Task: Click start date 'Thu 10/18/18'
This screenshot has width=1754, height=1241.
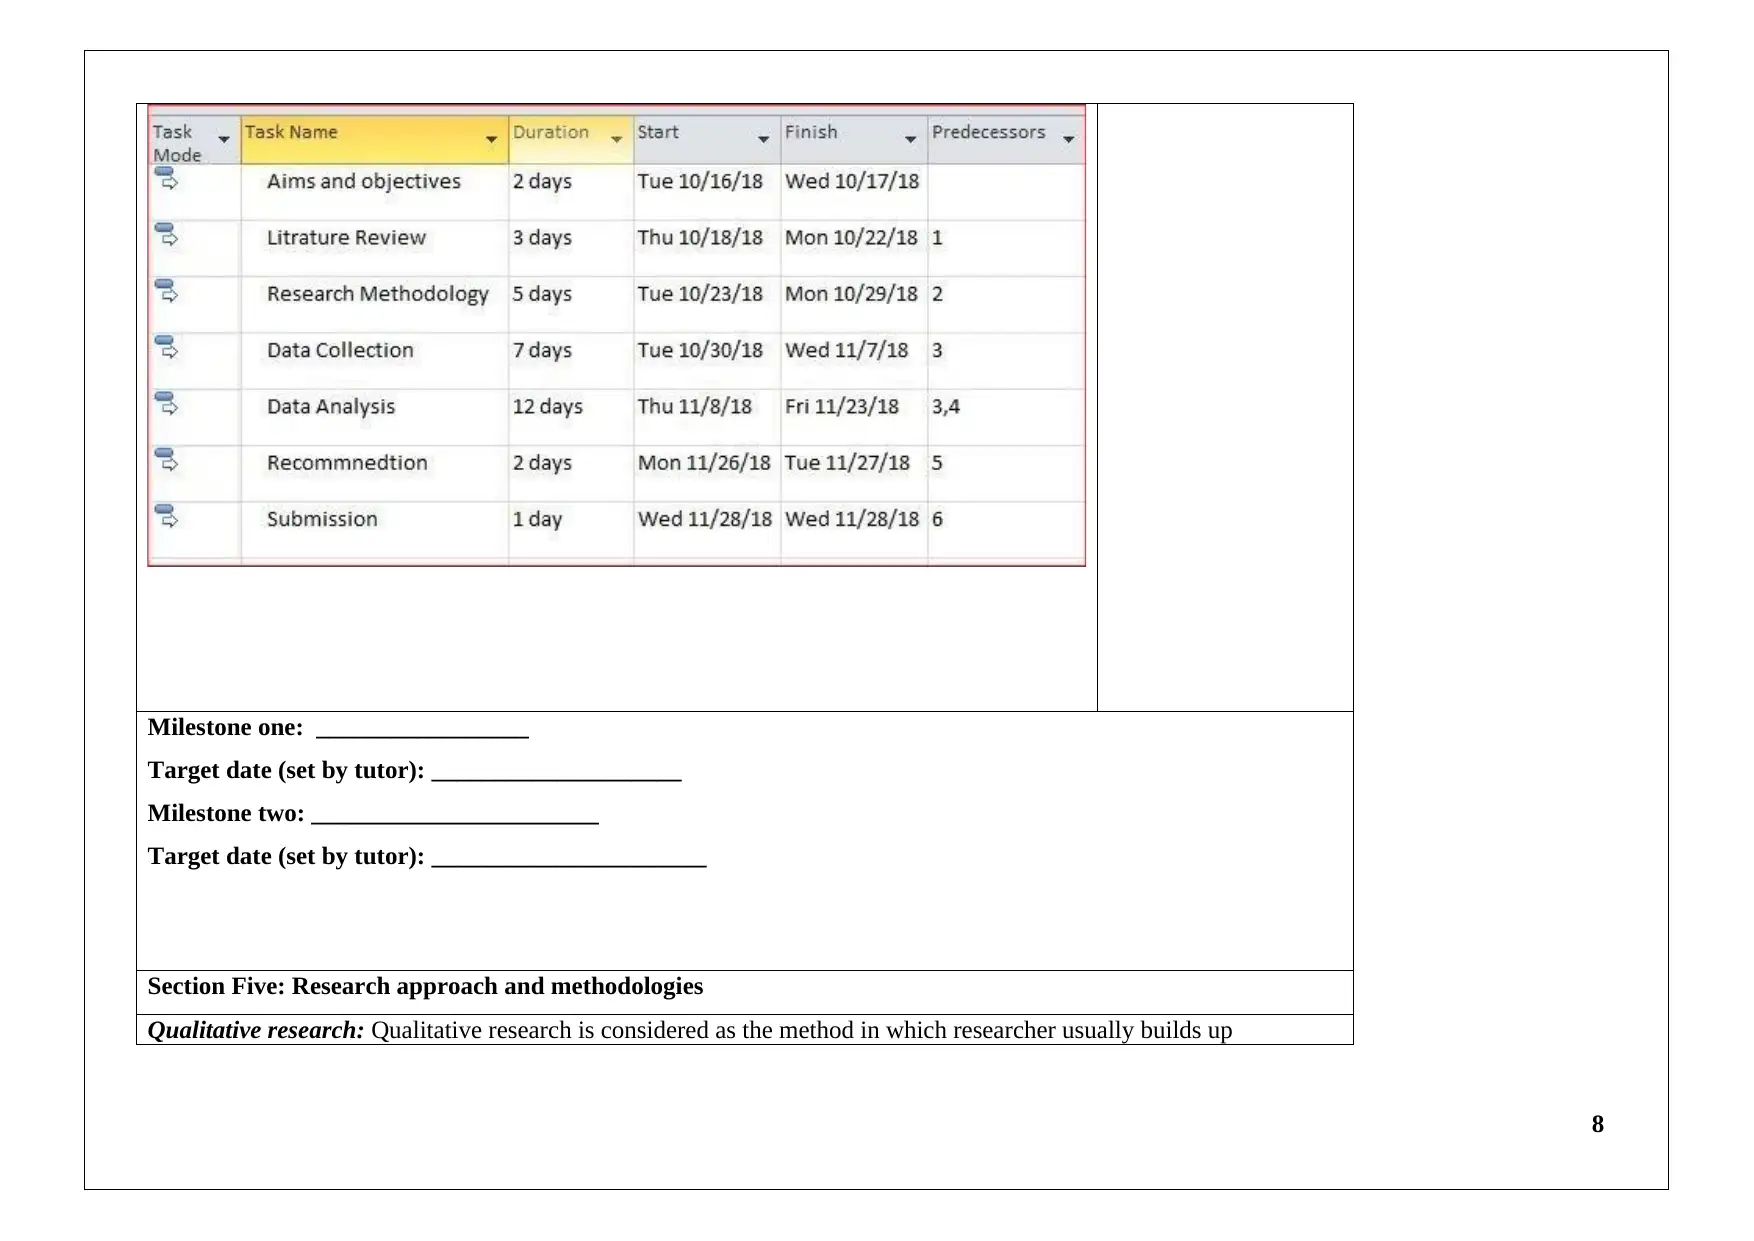Action: pyautogui.click(x=700, y=238)
